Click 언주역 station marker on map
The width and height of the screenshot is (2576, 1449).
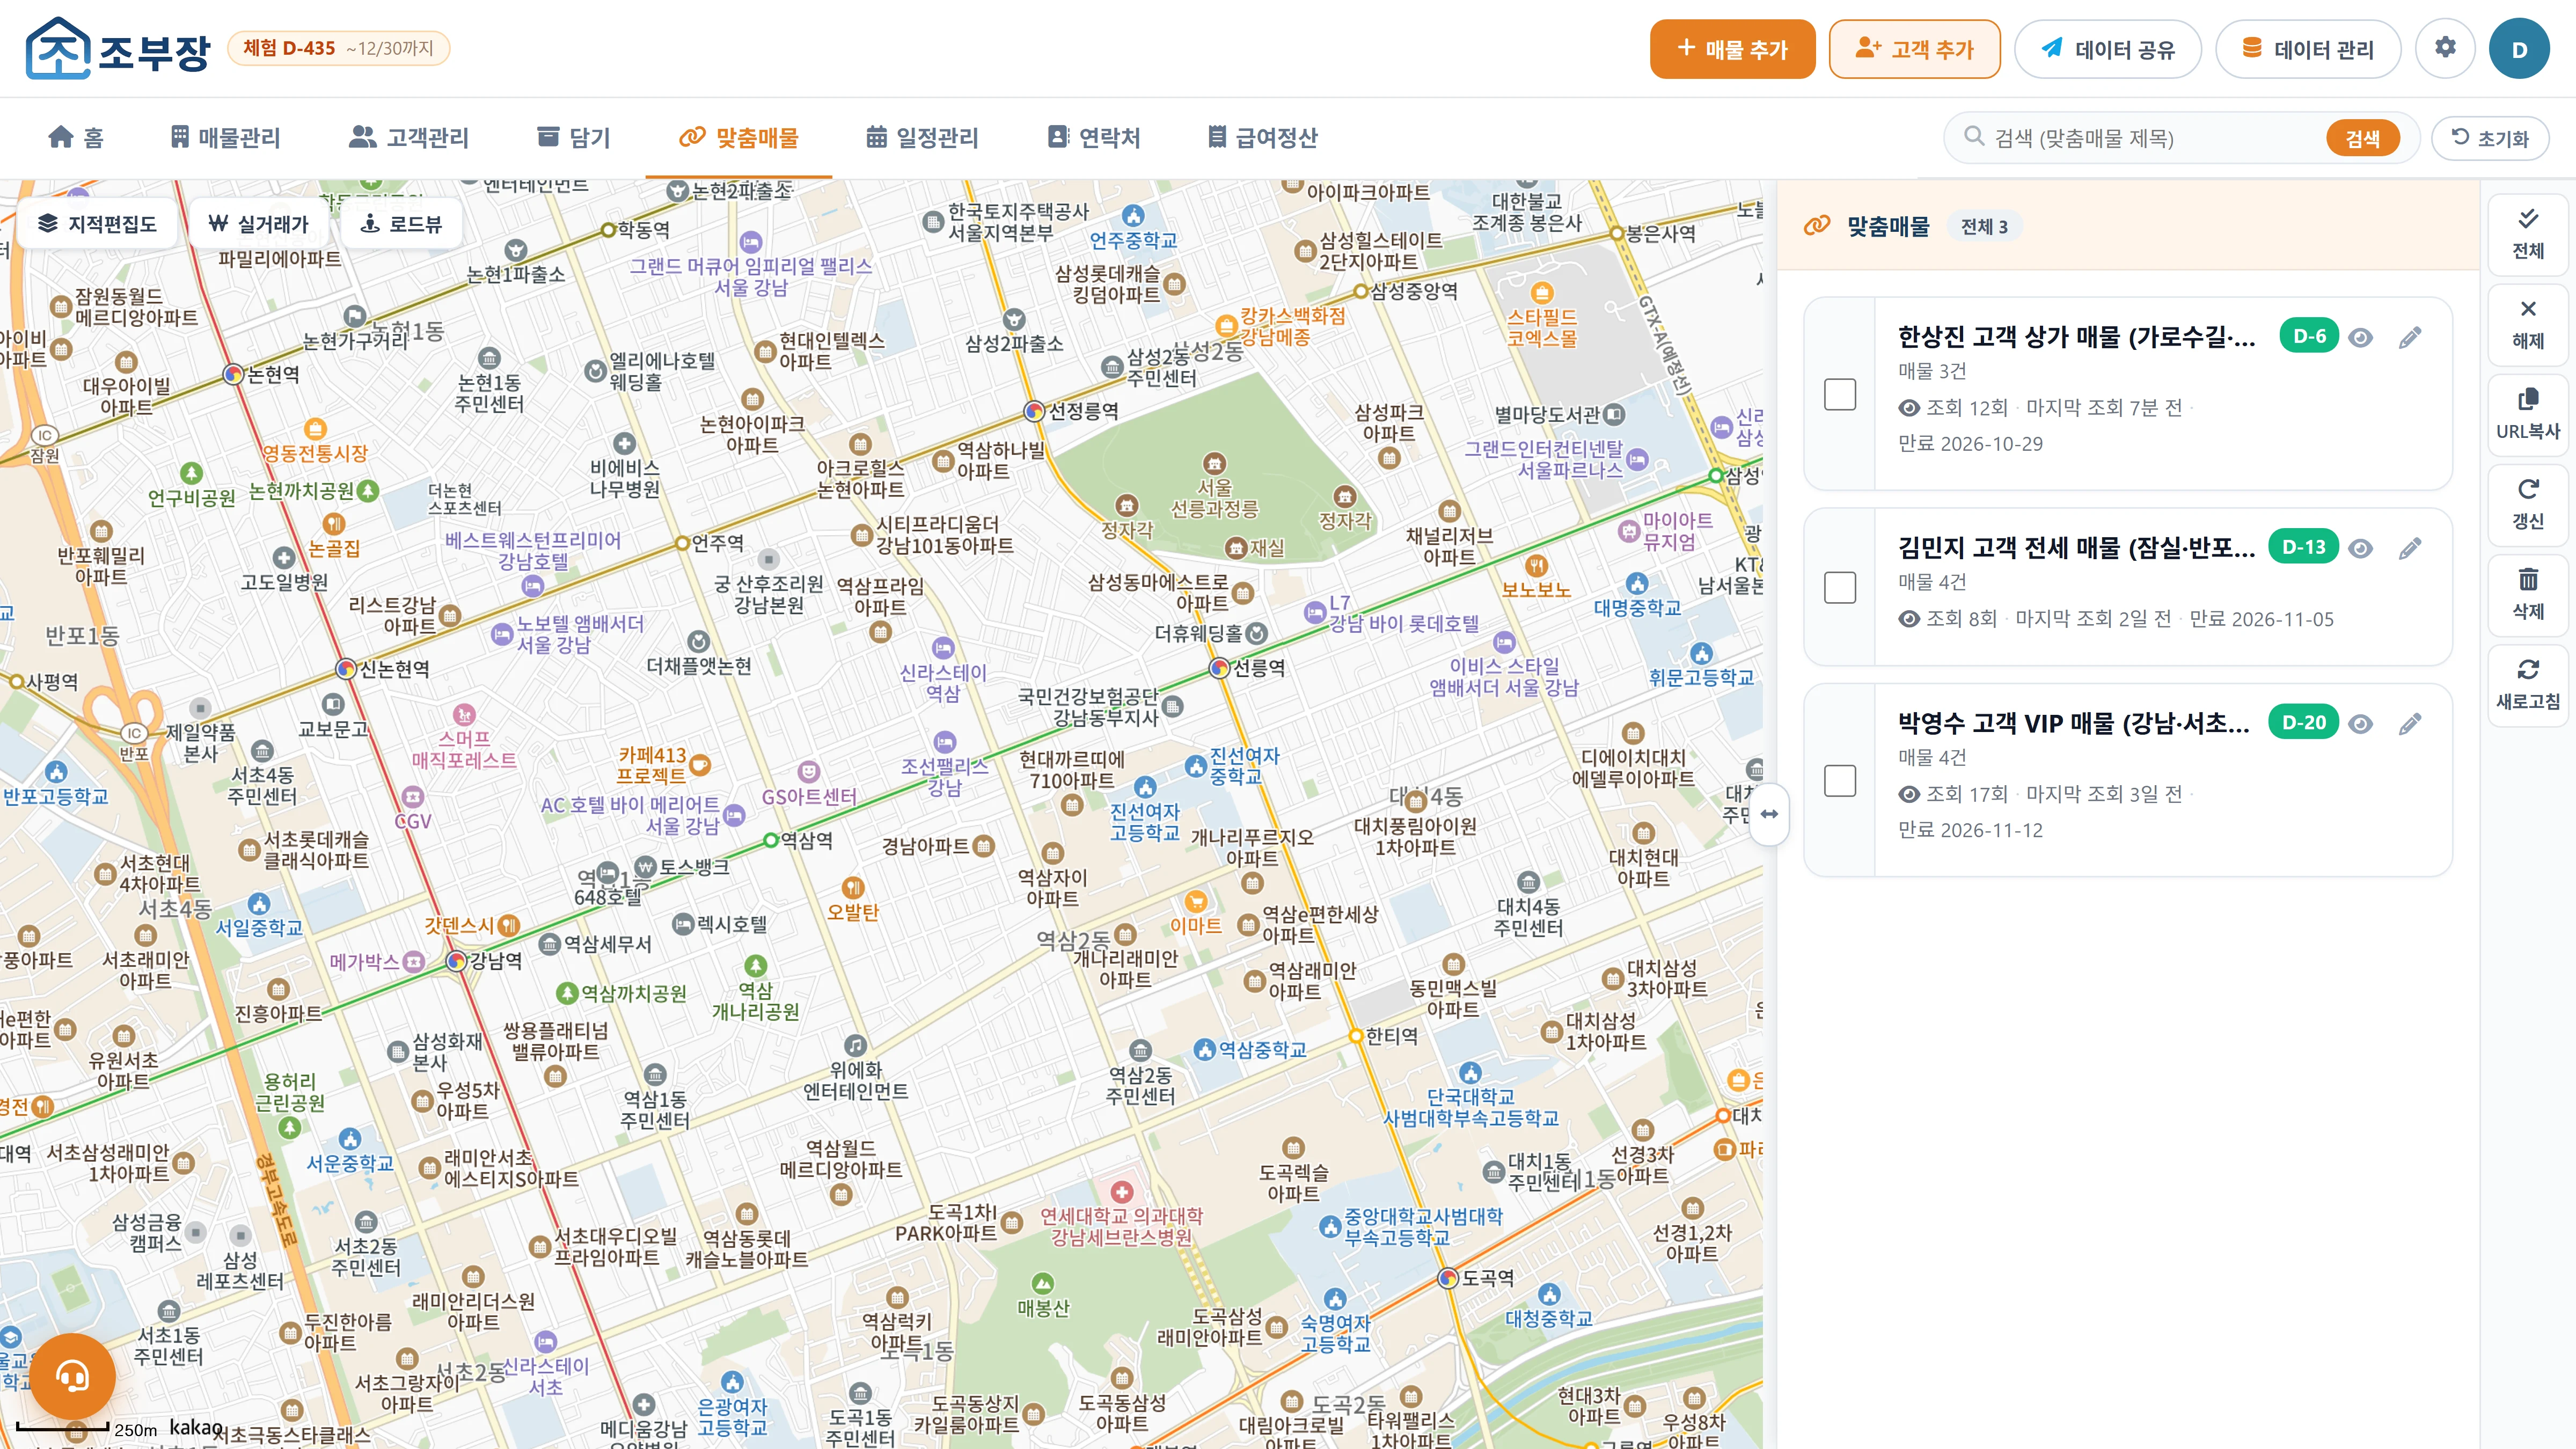point(683,543)
